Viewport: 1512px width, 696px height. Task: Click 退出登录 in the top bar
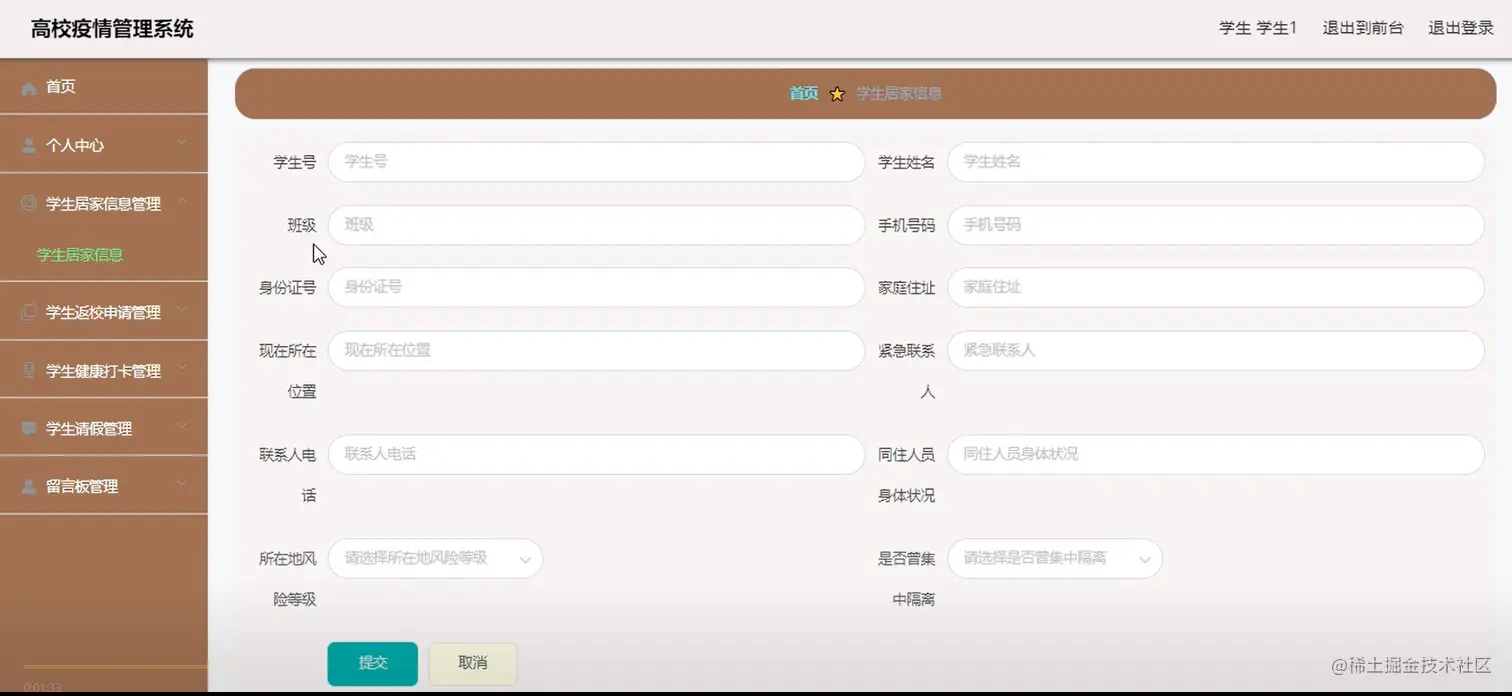click(1459, 28)
